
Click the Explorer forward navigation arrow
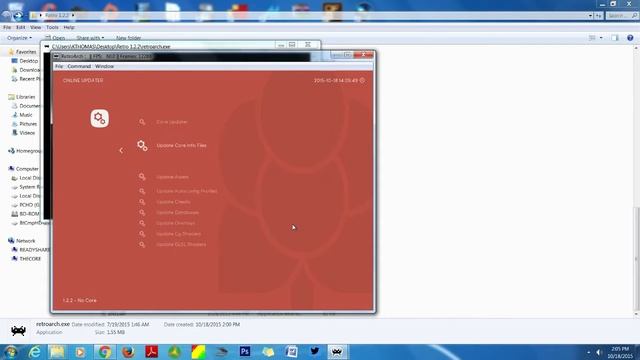click(x=18, y=16)
